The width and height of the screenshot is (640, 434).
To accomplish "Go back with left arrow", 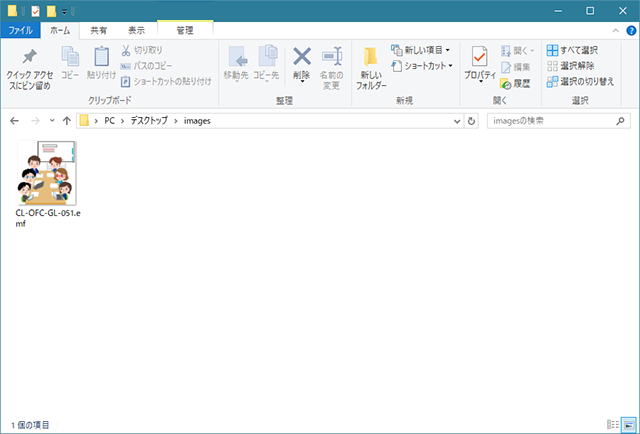I will coord(14,121).
